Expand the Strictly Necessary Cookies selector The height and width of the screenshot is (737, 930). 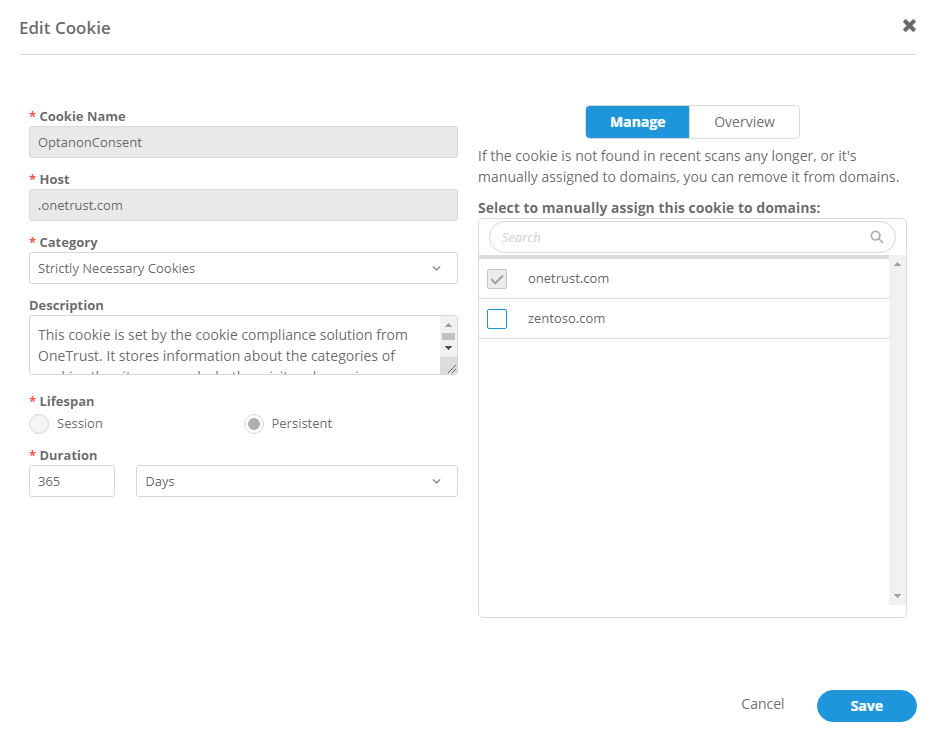pos(243,268)
